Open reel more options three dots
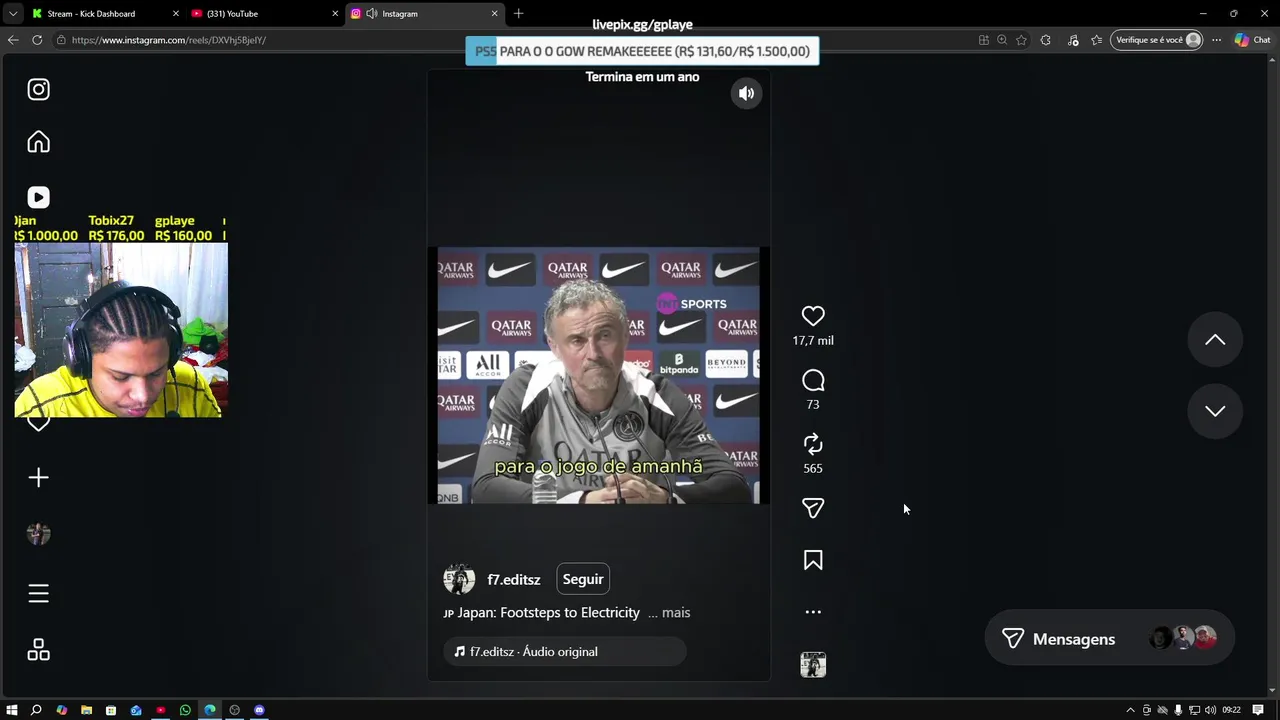 (813, 612)
